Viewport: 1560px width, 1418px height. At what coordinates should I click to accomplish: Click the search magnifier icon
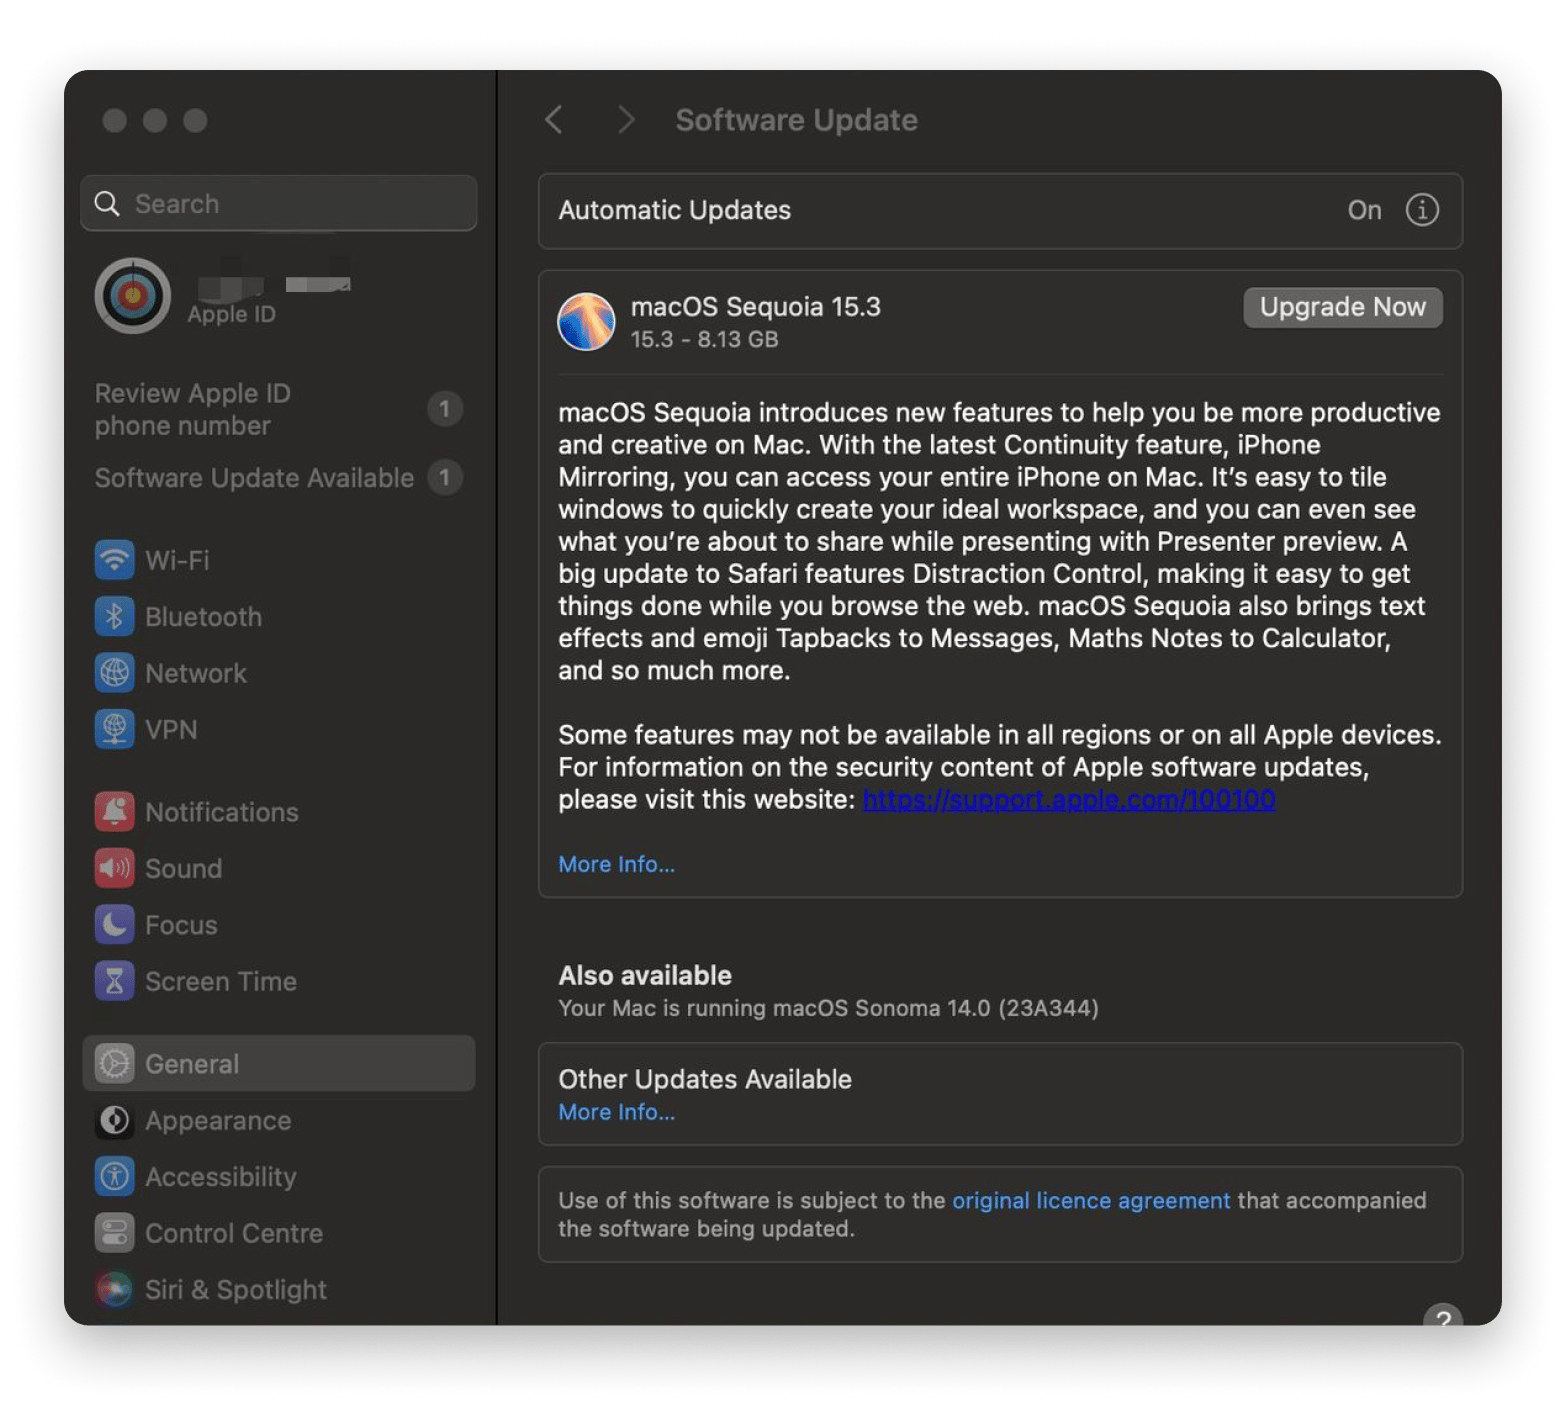click(x=107, y=204)
